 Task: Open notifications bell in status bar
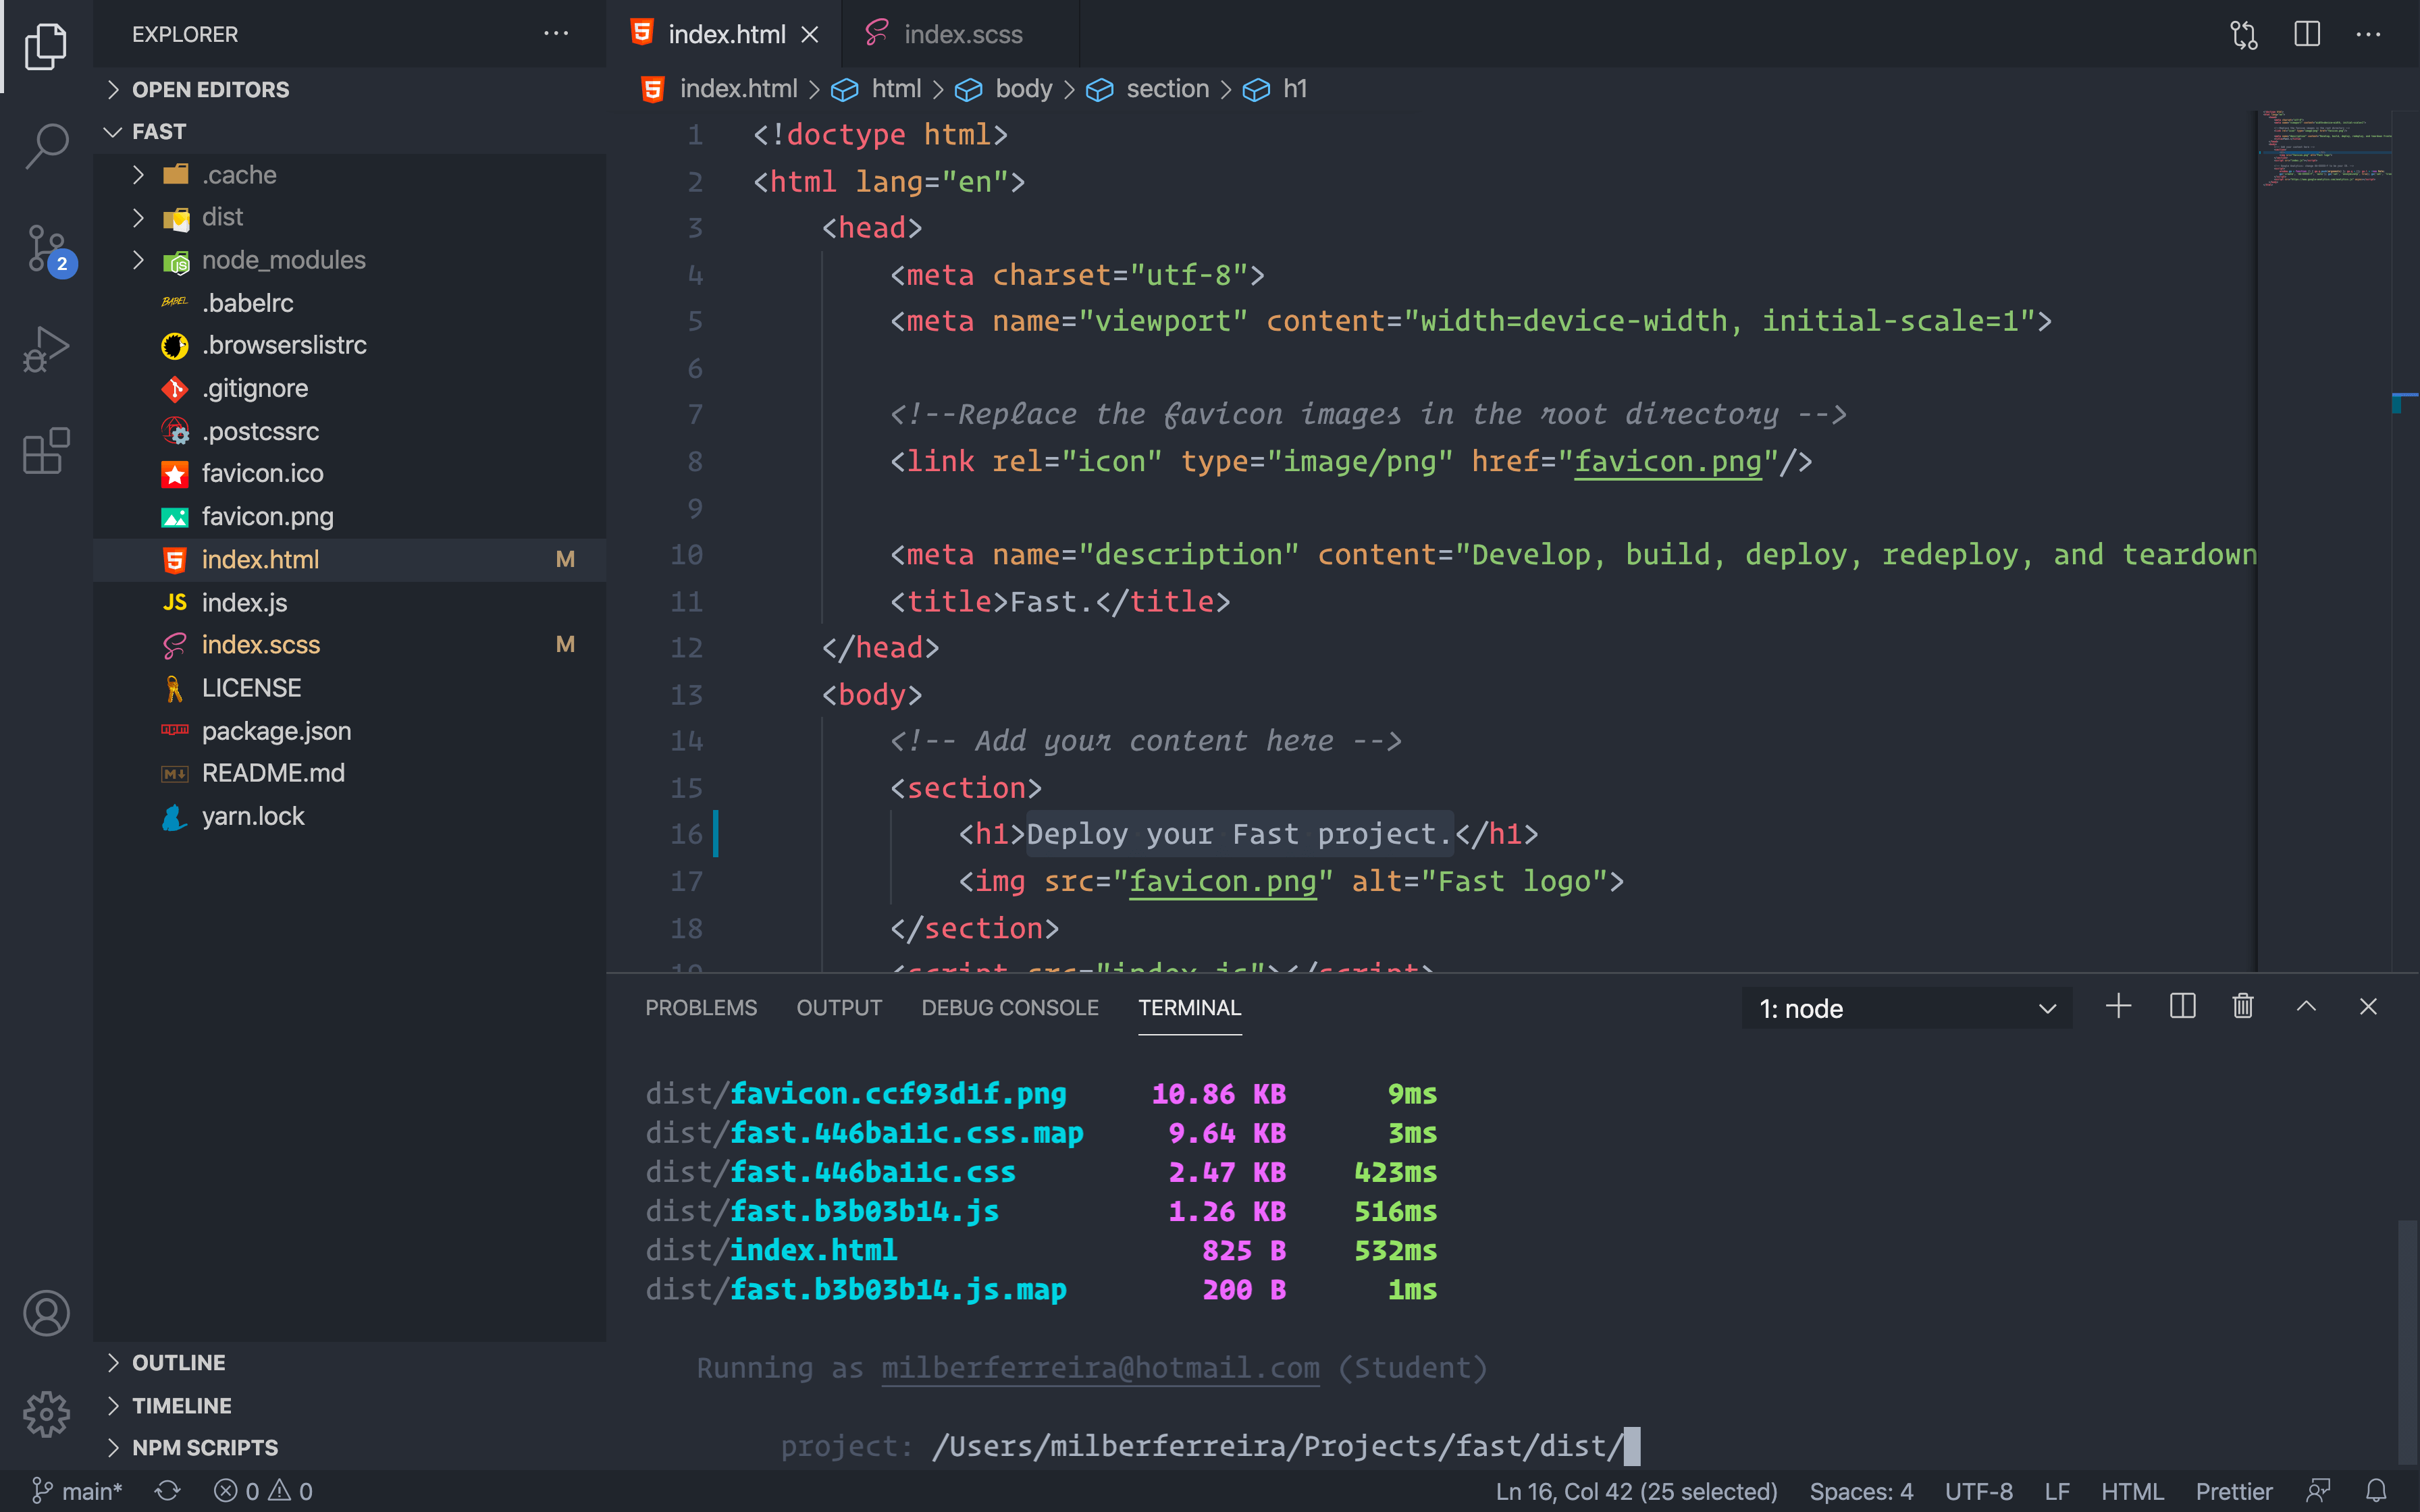pyautogui.click(x=2376, y=1491)
